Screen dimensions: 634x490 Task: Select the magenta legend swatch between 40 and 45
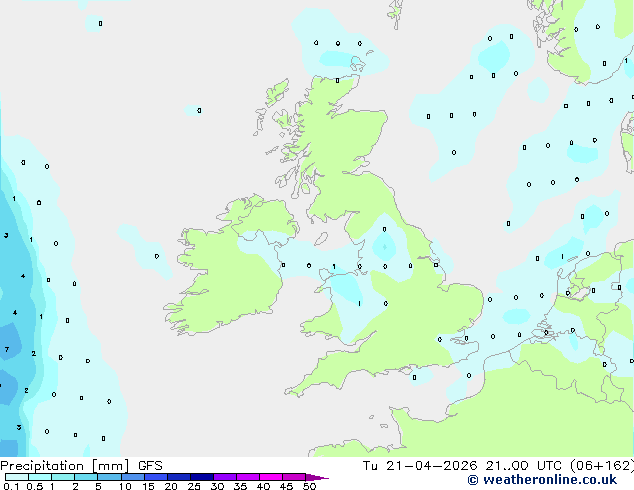271,477
